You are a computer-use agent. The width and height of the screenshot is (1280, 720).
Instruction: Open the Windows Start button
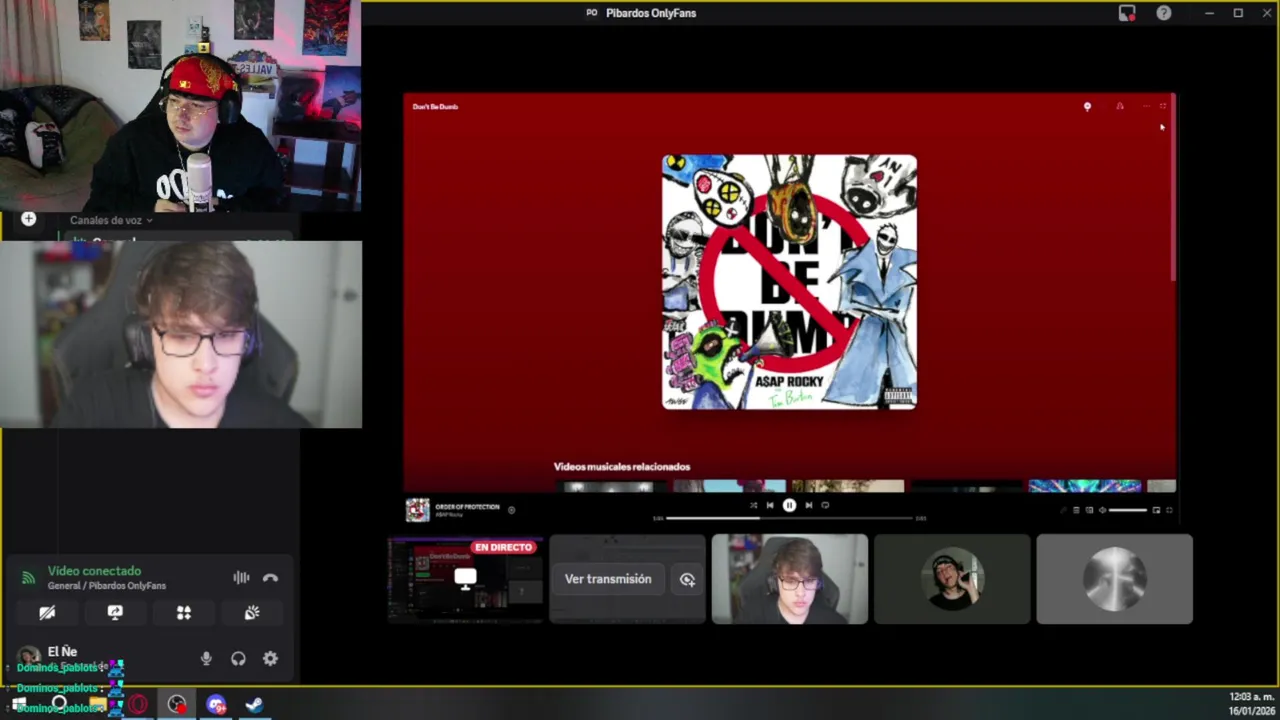pos(19,704)
